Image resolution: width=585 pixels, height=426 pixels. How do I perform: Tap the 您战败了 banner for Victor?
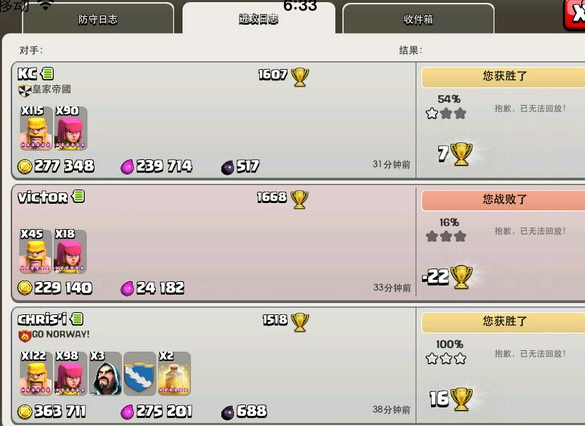tap(503, 200)
